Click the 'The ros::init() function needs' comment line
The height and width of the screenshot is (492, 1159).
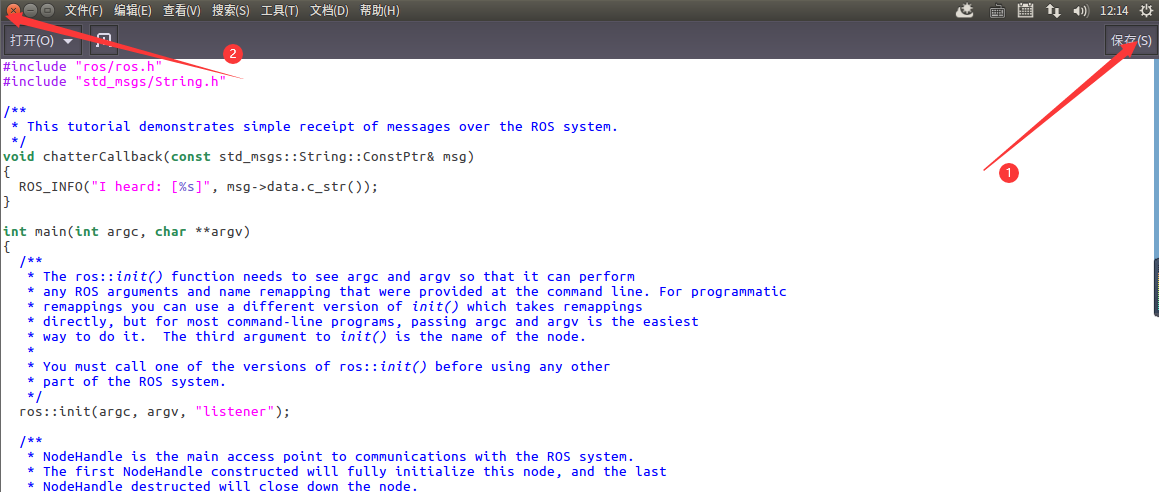tap(331, 277)
